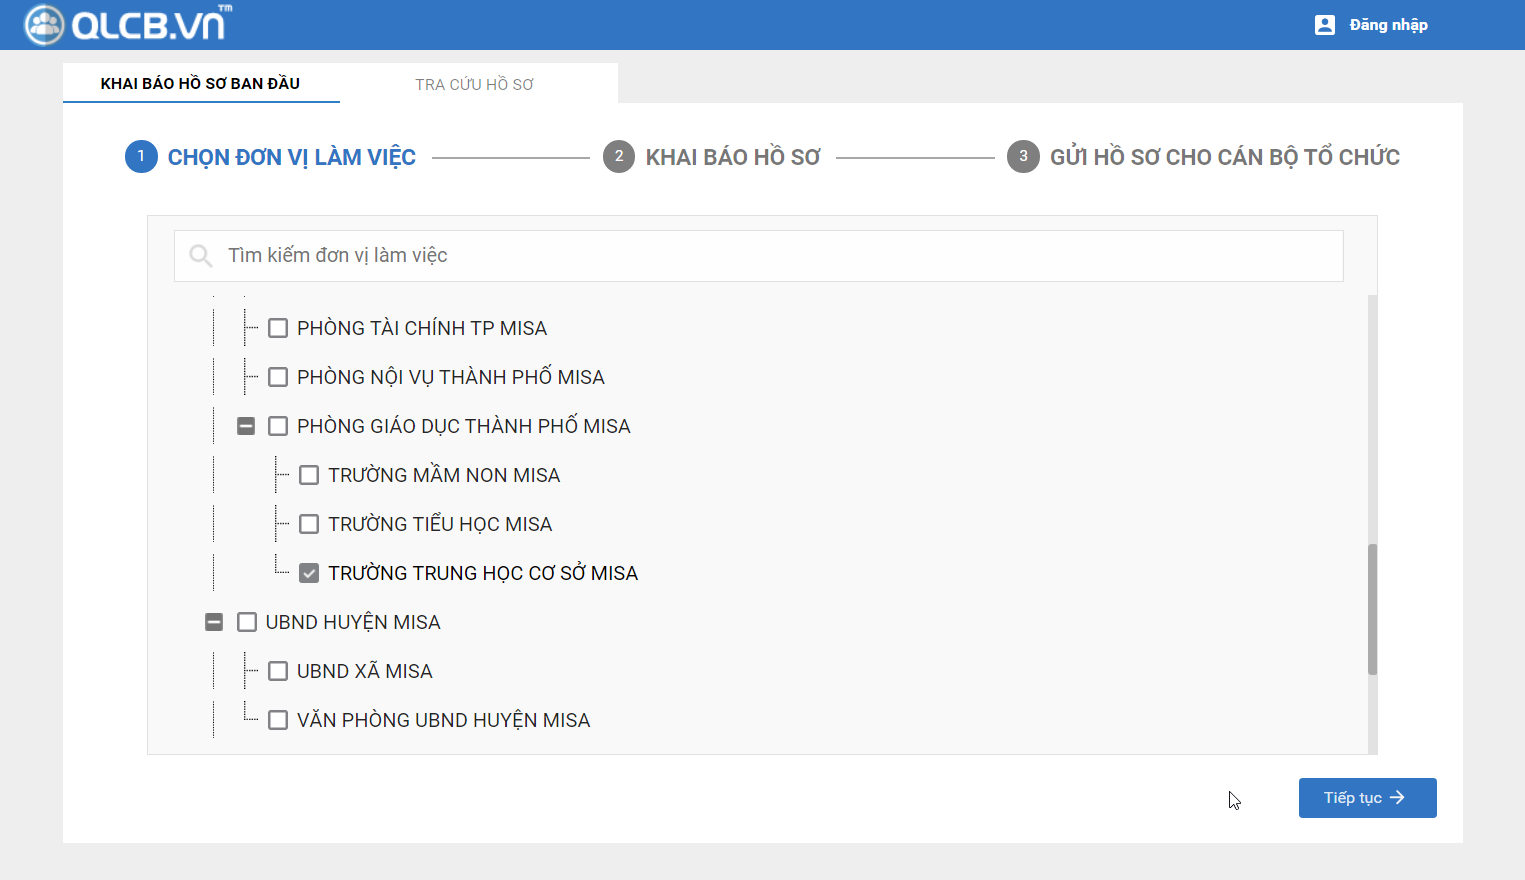Click the search magnifier icon
Image resolution: width=1525 pixels, height=880 pixels.
click(x=200, y=256)
